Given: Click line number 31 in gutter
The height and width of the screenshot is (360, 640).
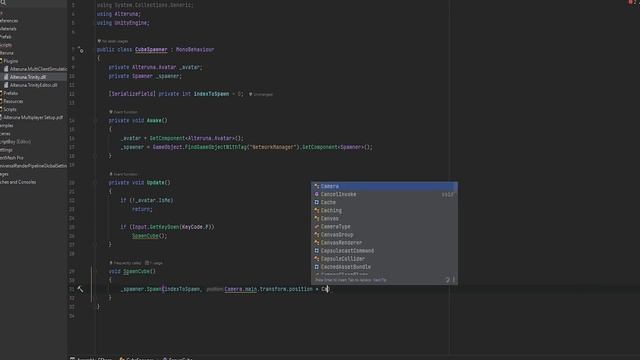Looking at the screenshot, I should click(72, 289).
